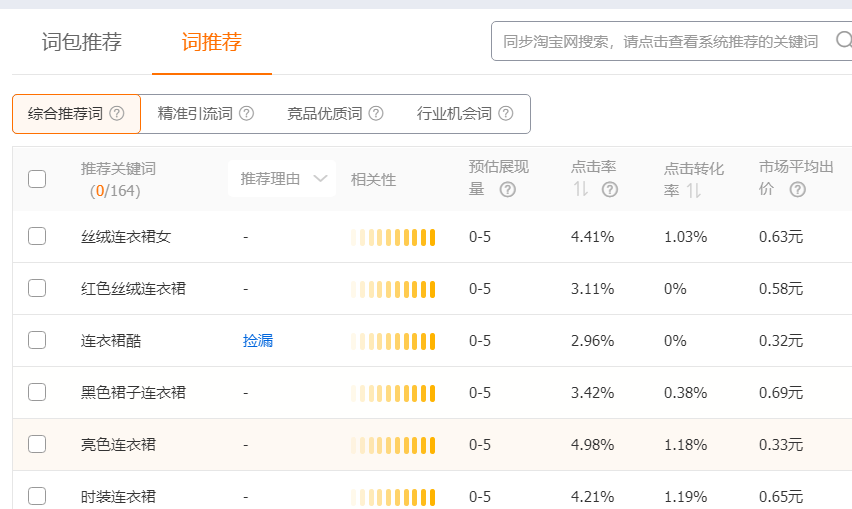
Task: Click relevance bar for 红色丝绒连衣裙
Action: [393, 289]
